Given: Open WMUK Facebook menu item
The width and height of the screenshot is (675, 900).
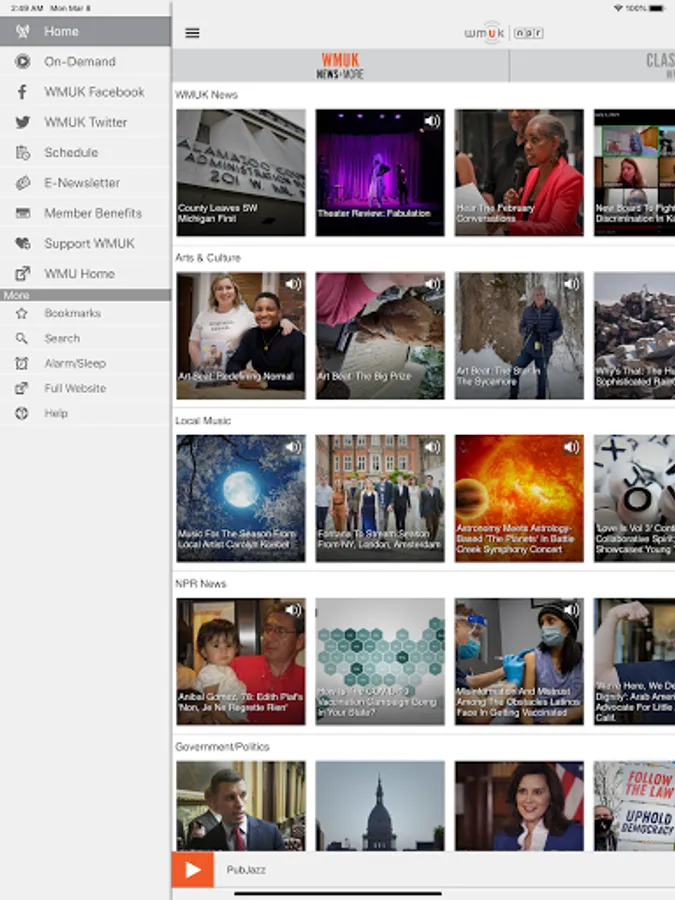Looking at the screenshot, I should pyautogui.click(x=86, y=92).
